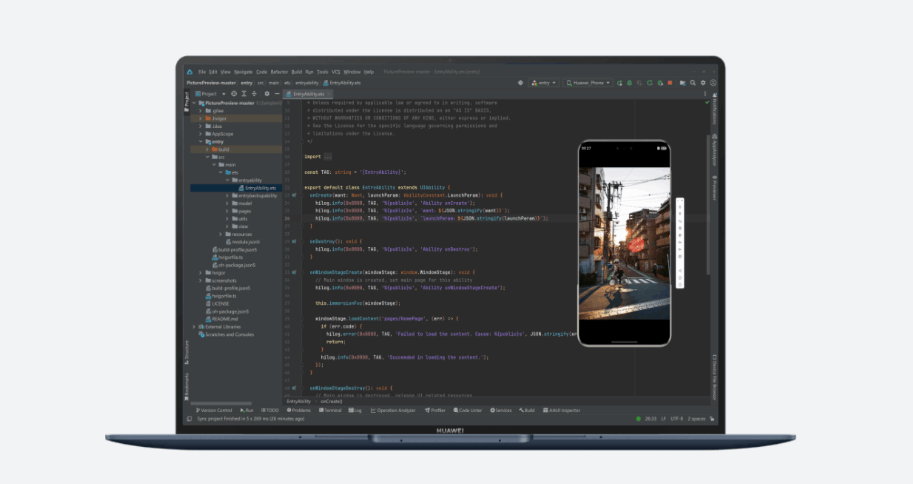The height and width of the screenshot is (484, 913).
Task: Collapse the PicturePreview-master root node
Action: (195, 103)
